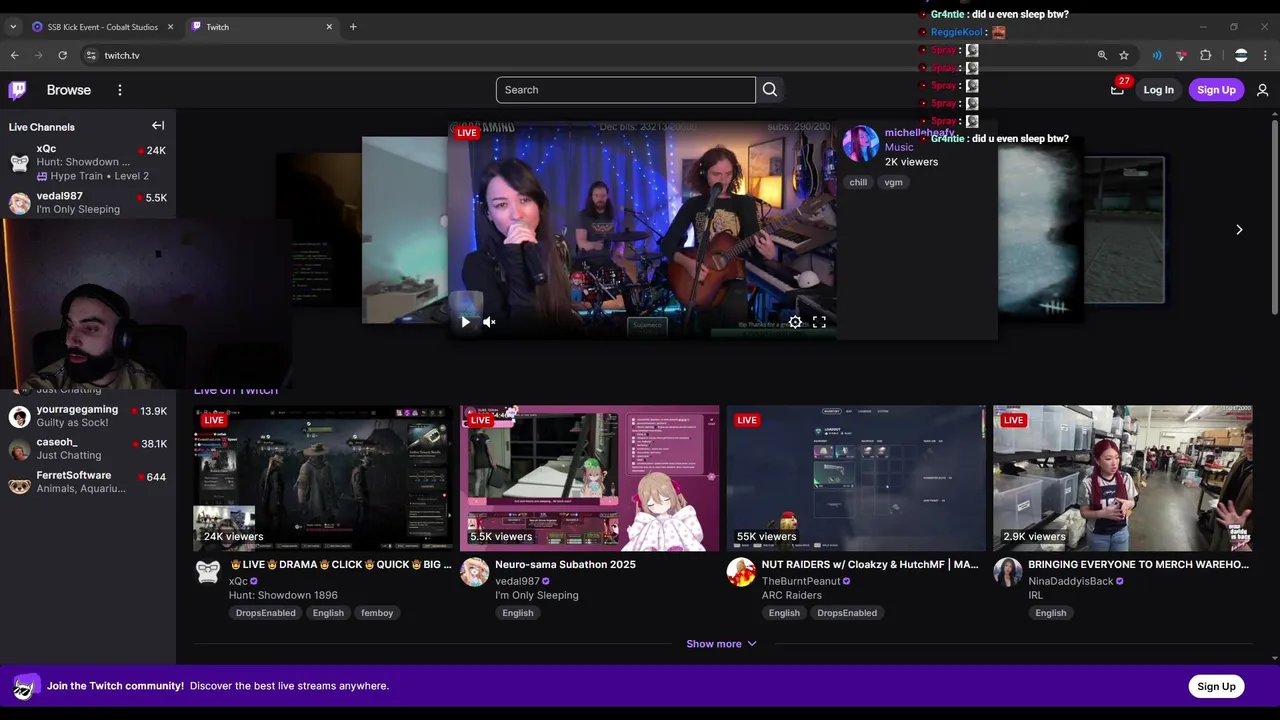Viewport: 1280px width, 720px height.
Task: Click the NinaDaddyisBack channel name
Action: coord(1070,581)
